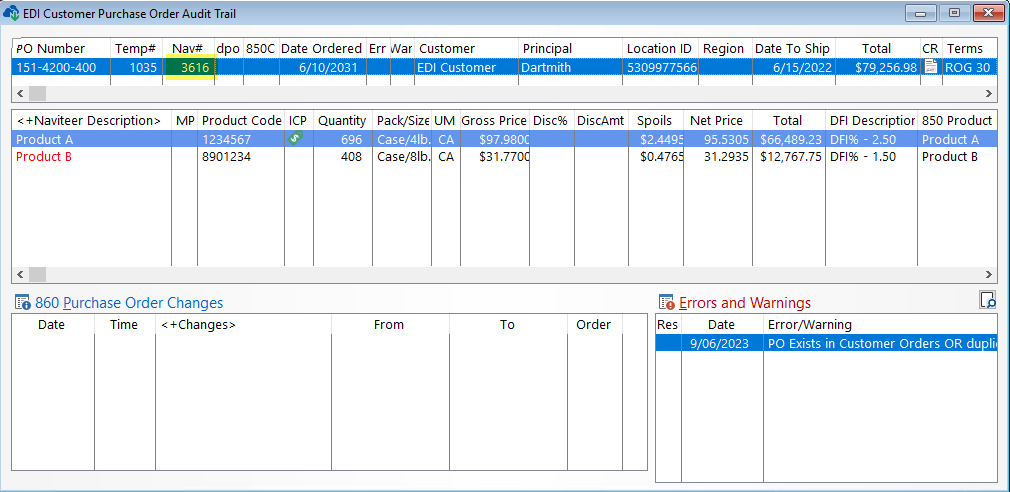The height and width of the screenshot is (492, 1010).
Task: Click the Location ID column header
Action: pos(659,48)
